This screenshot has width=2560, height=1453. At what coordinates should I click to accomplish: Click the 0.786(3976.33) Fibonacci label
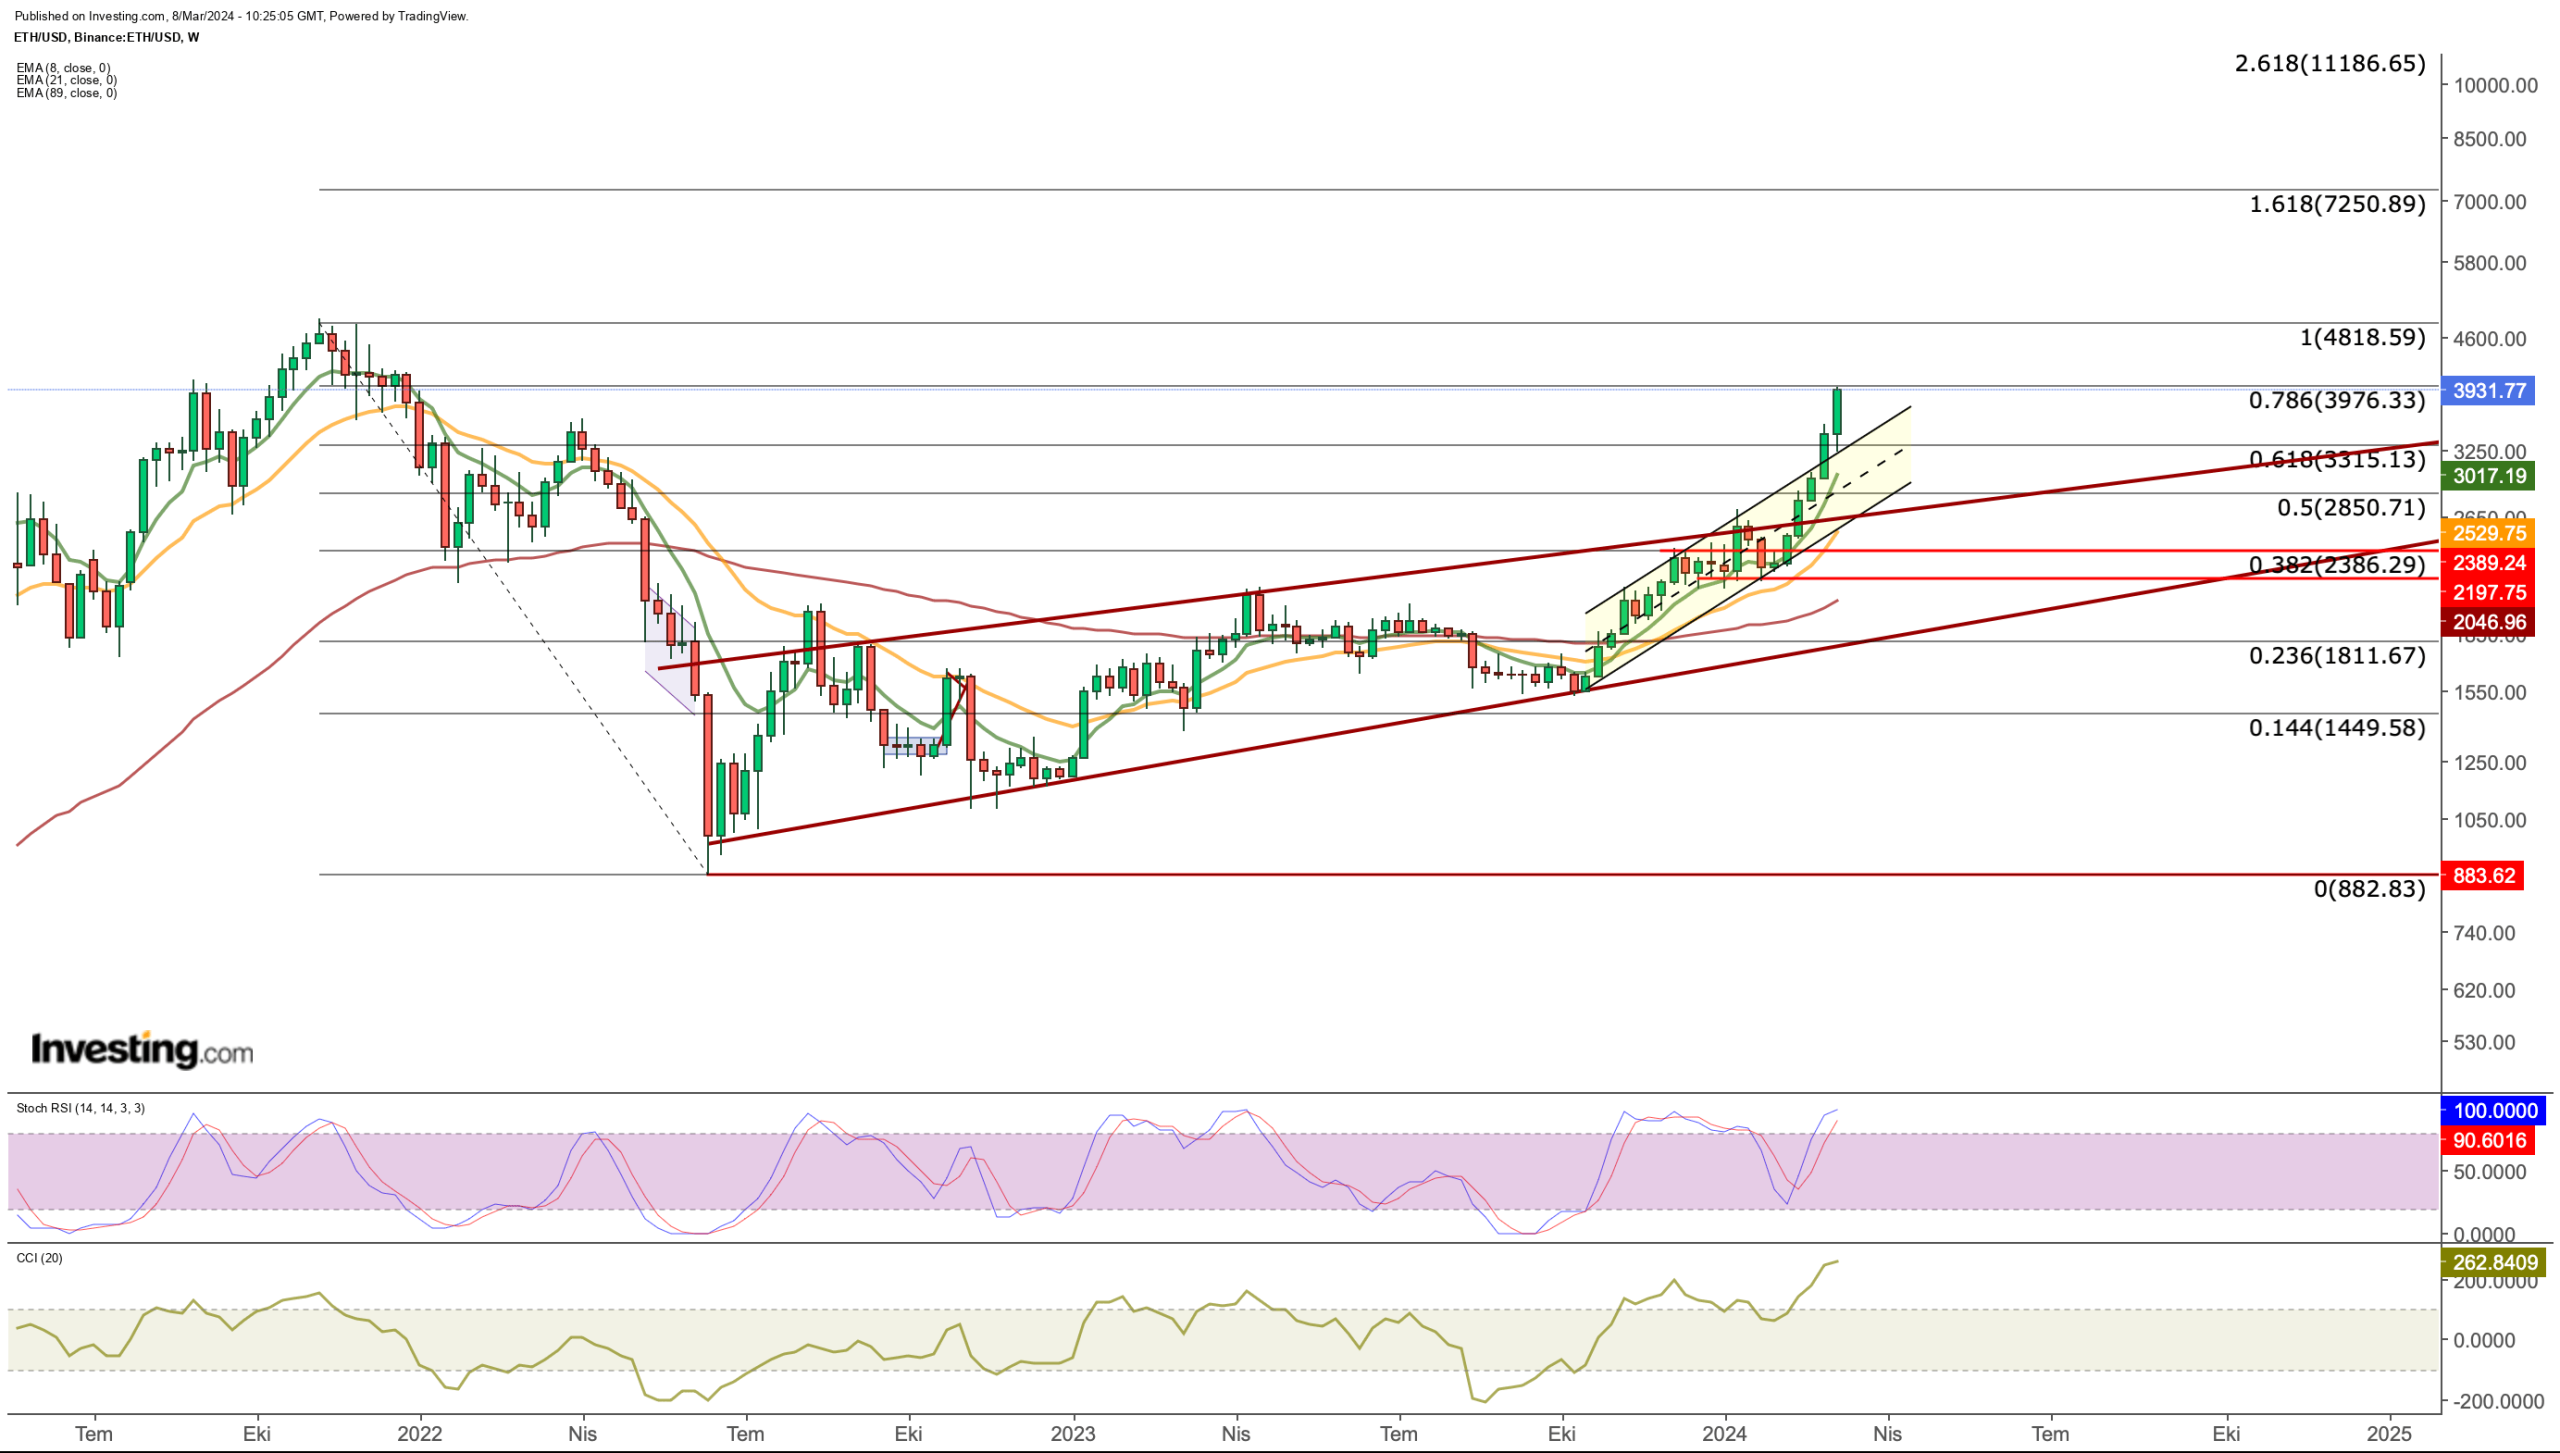tap(2337, 400)
